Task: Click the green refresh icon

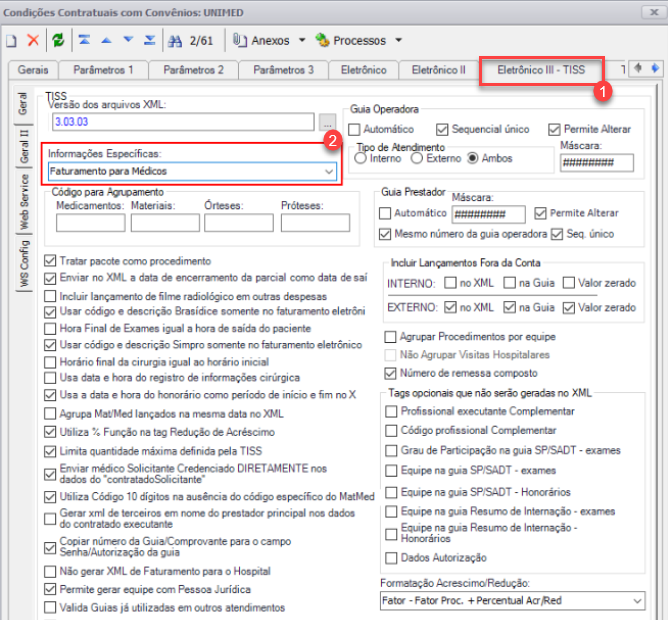Action: pyautogui.click(x=58, y=40)
